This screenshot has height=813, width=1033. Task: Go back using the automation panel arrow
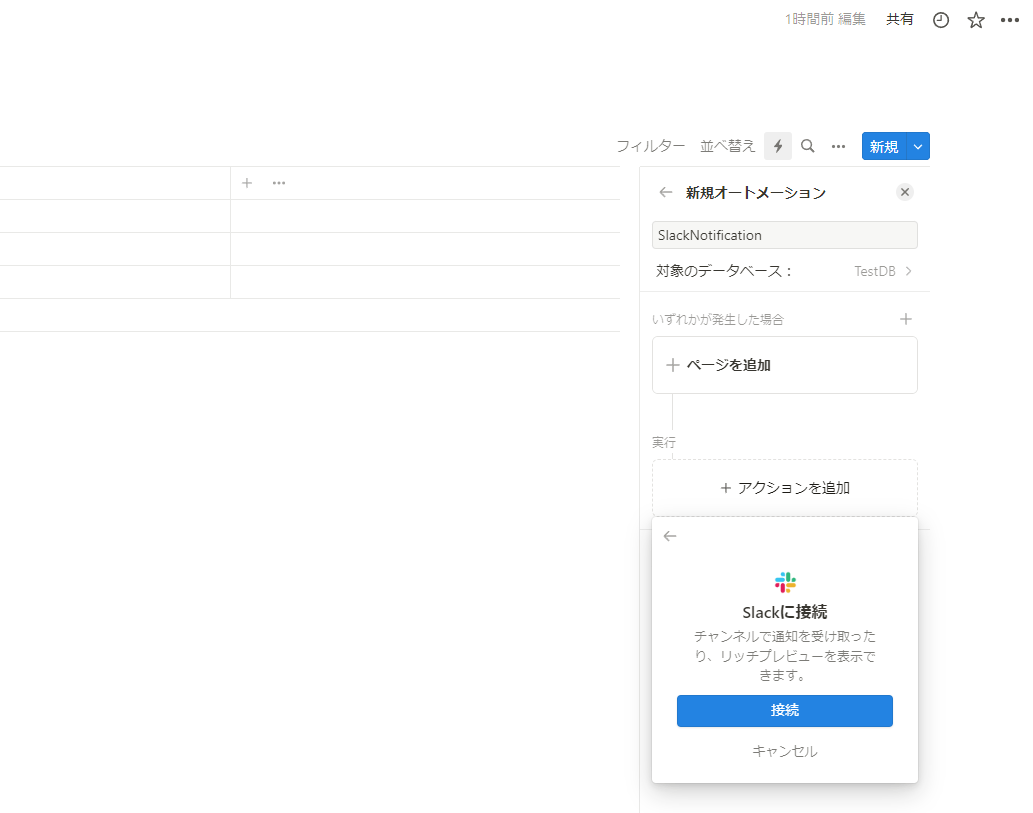665,192
